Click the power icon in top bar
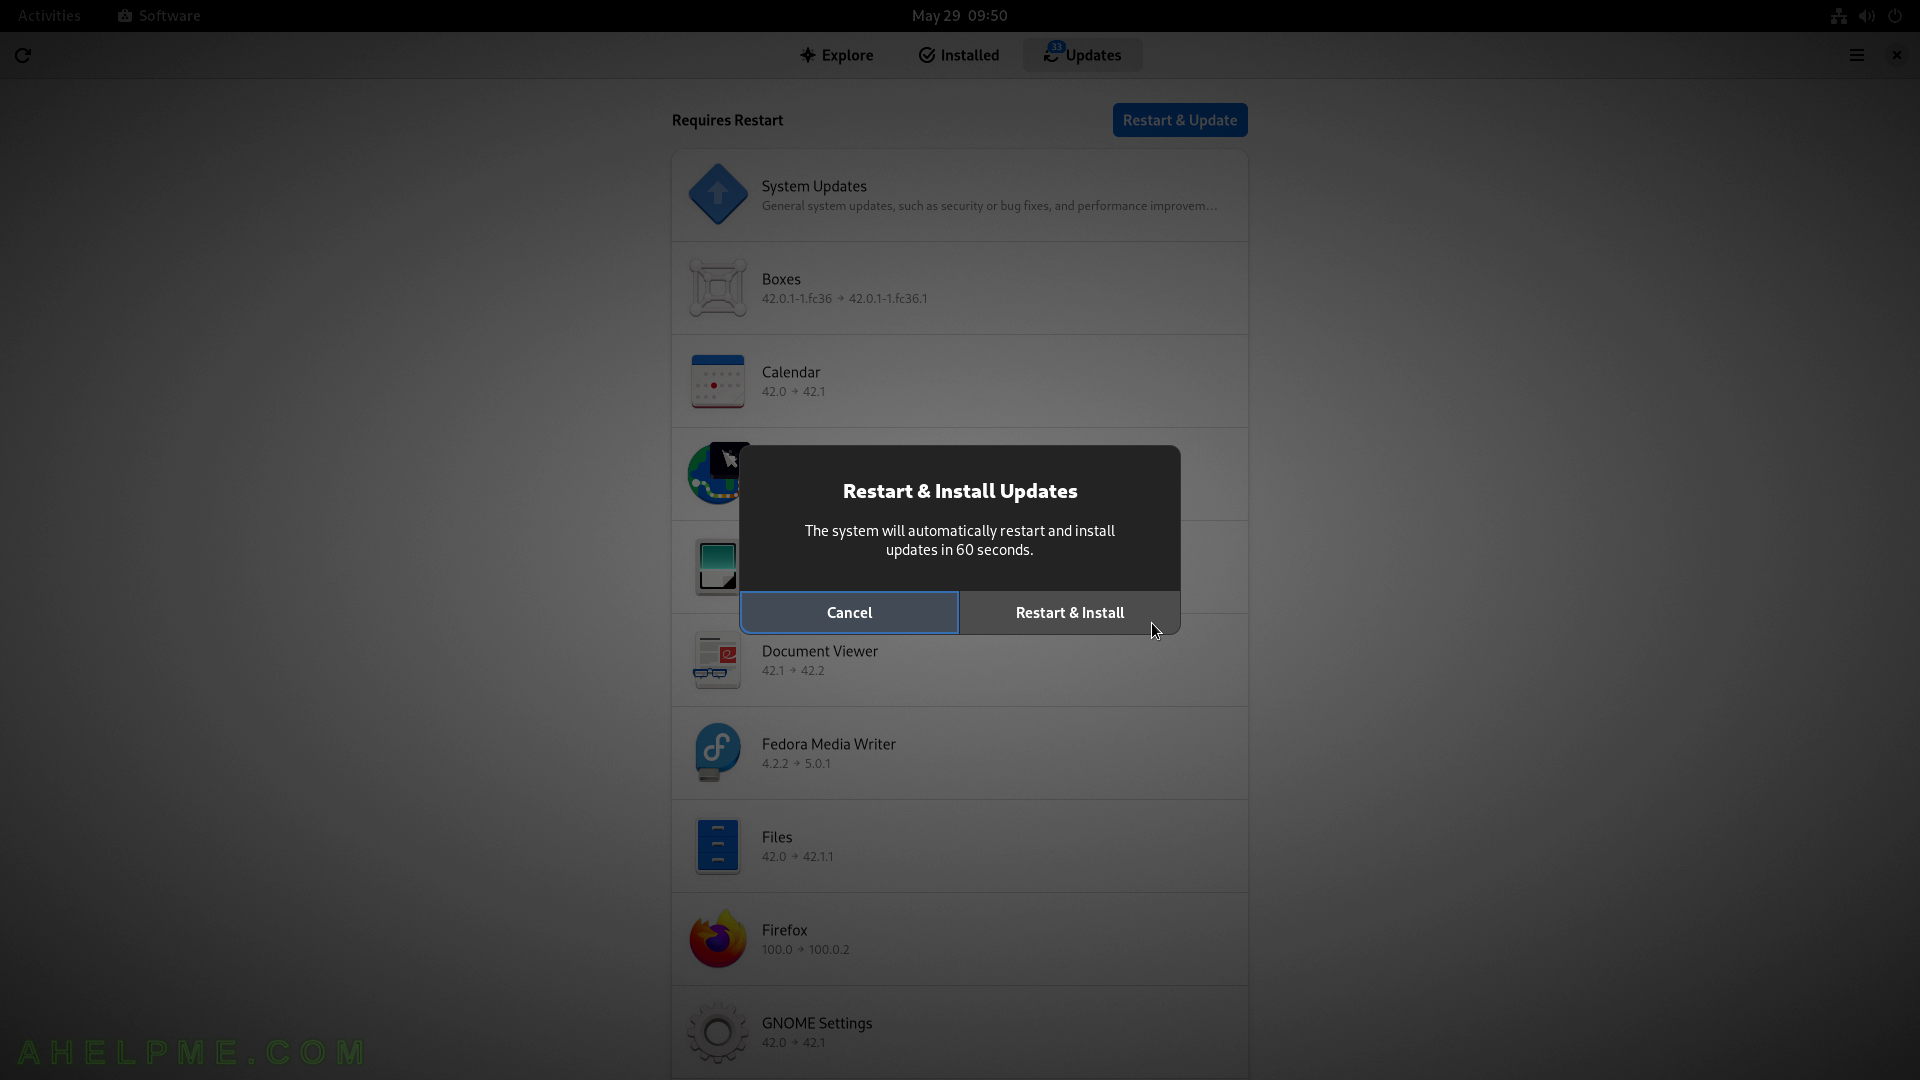The image size is (1920, 1080). pos(1895,16)
